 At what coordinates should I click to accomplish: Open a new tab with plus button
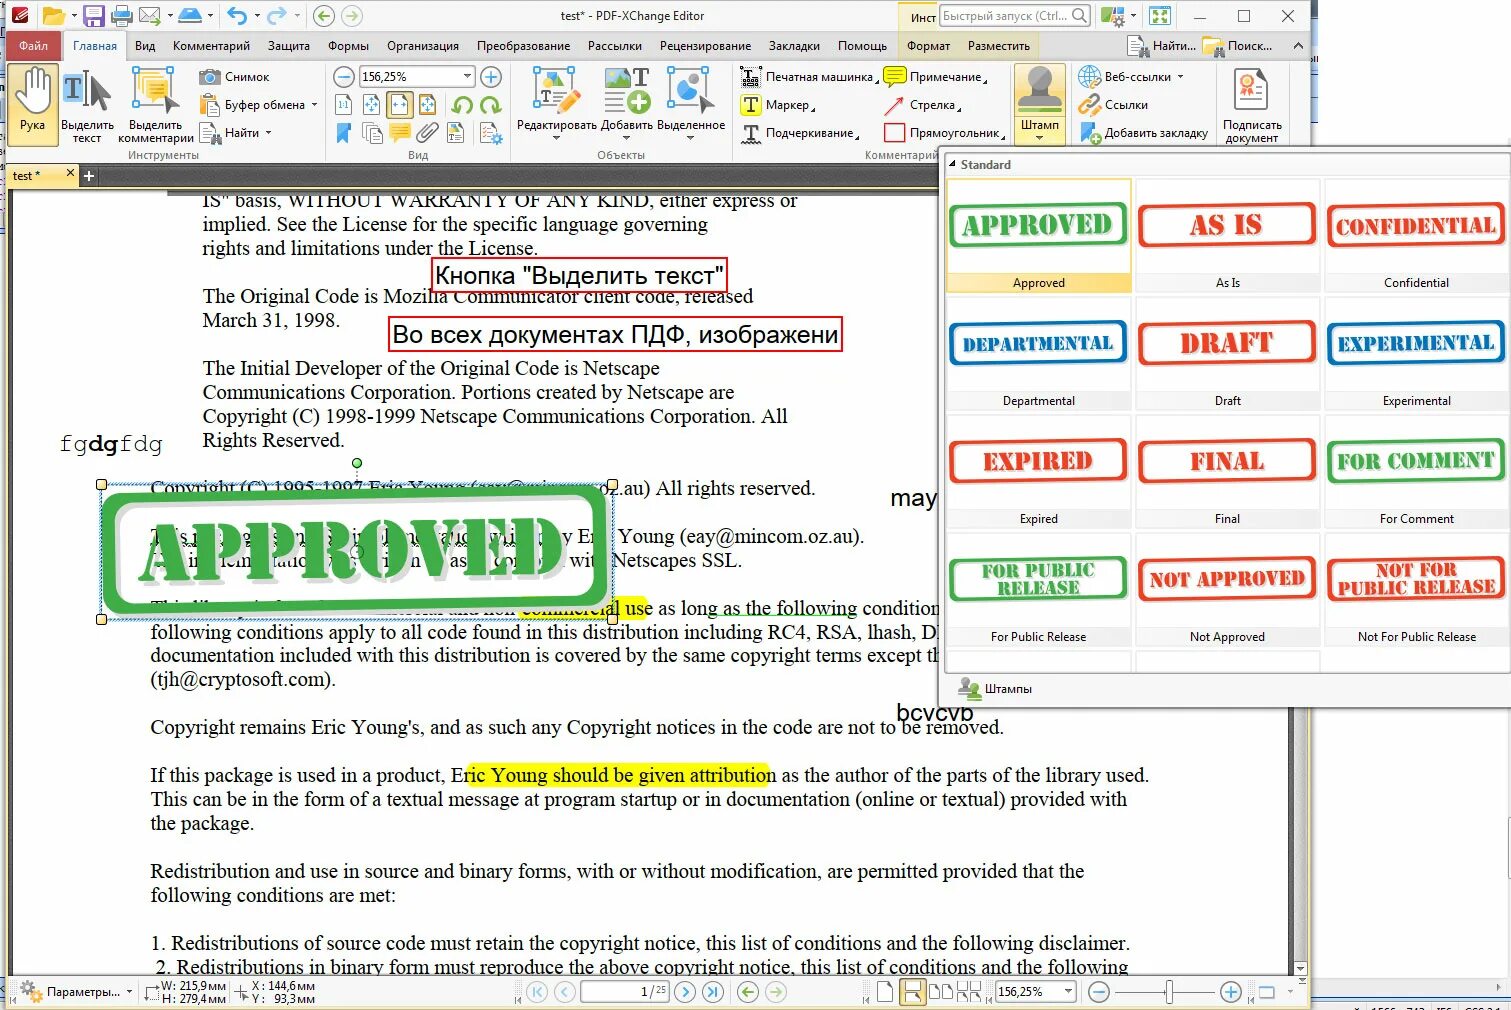click(89, 176)
